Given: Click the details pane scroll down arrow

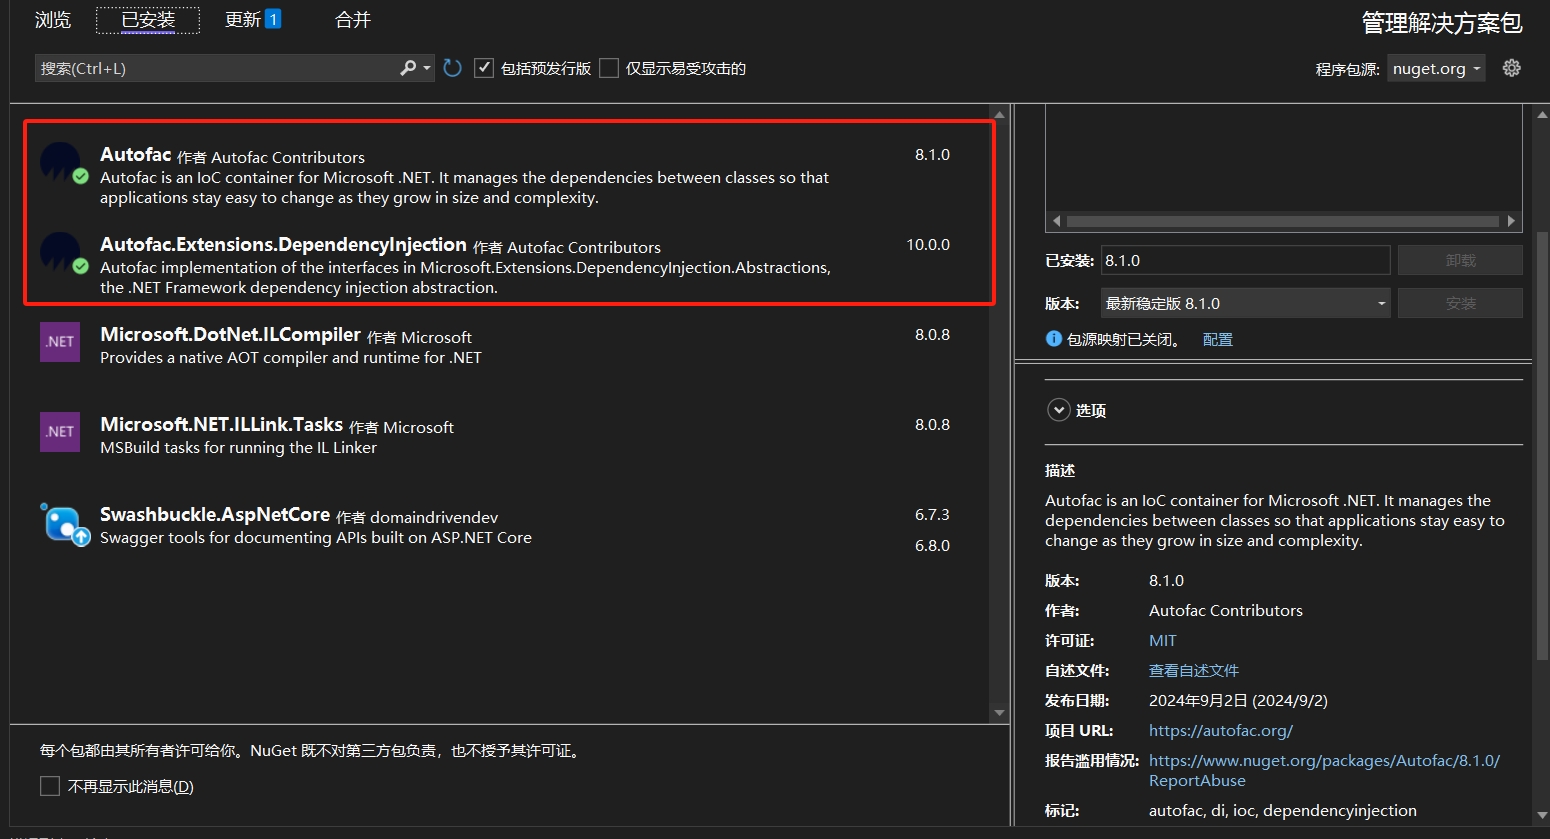Looking at the screenshot, I should point(1541,815).
